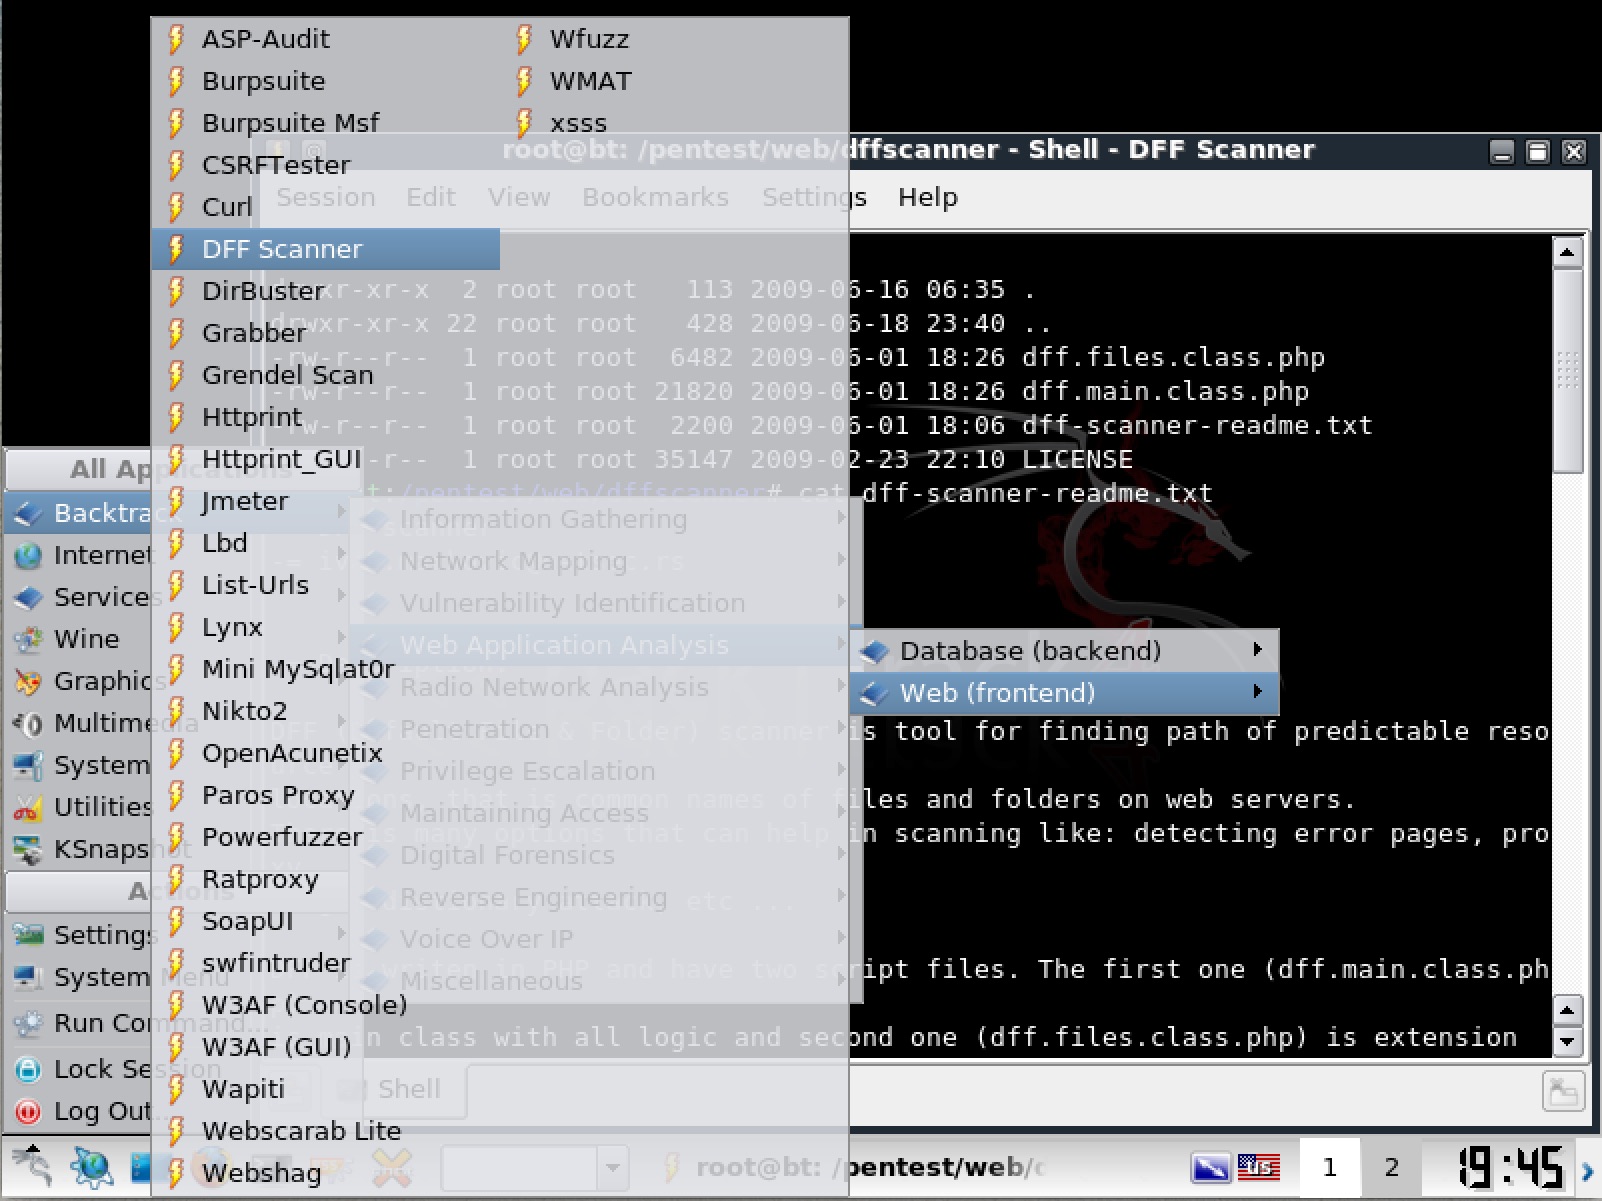
Task: Click the Lynx launcher icon
Action: [177, 627]
